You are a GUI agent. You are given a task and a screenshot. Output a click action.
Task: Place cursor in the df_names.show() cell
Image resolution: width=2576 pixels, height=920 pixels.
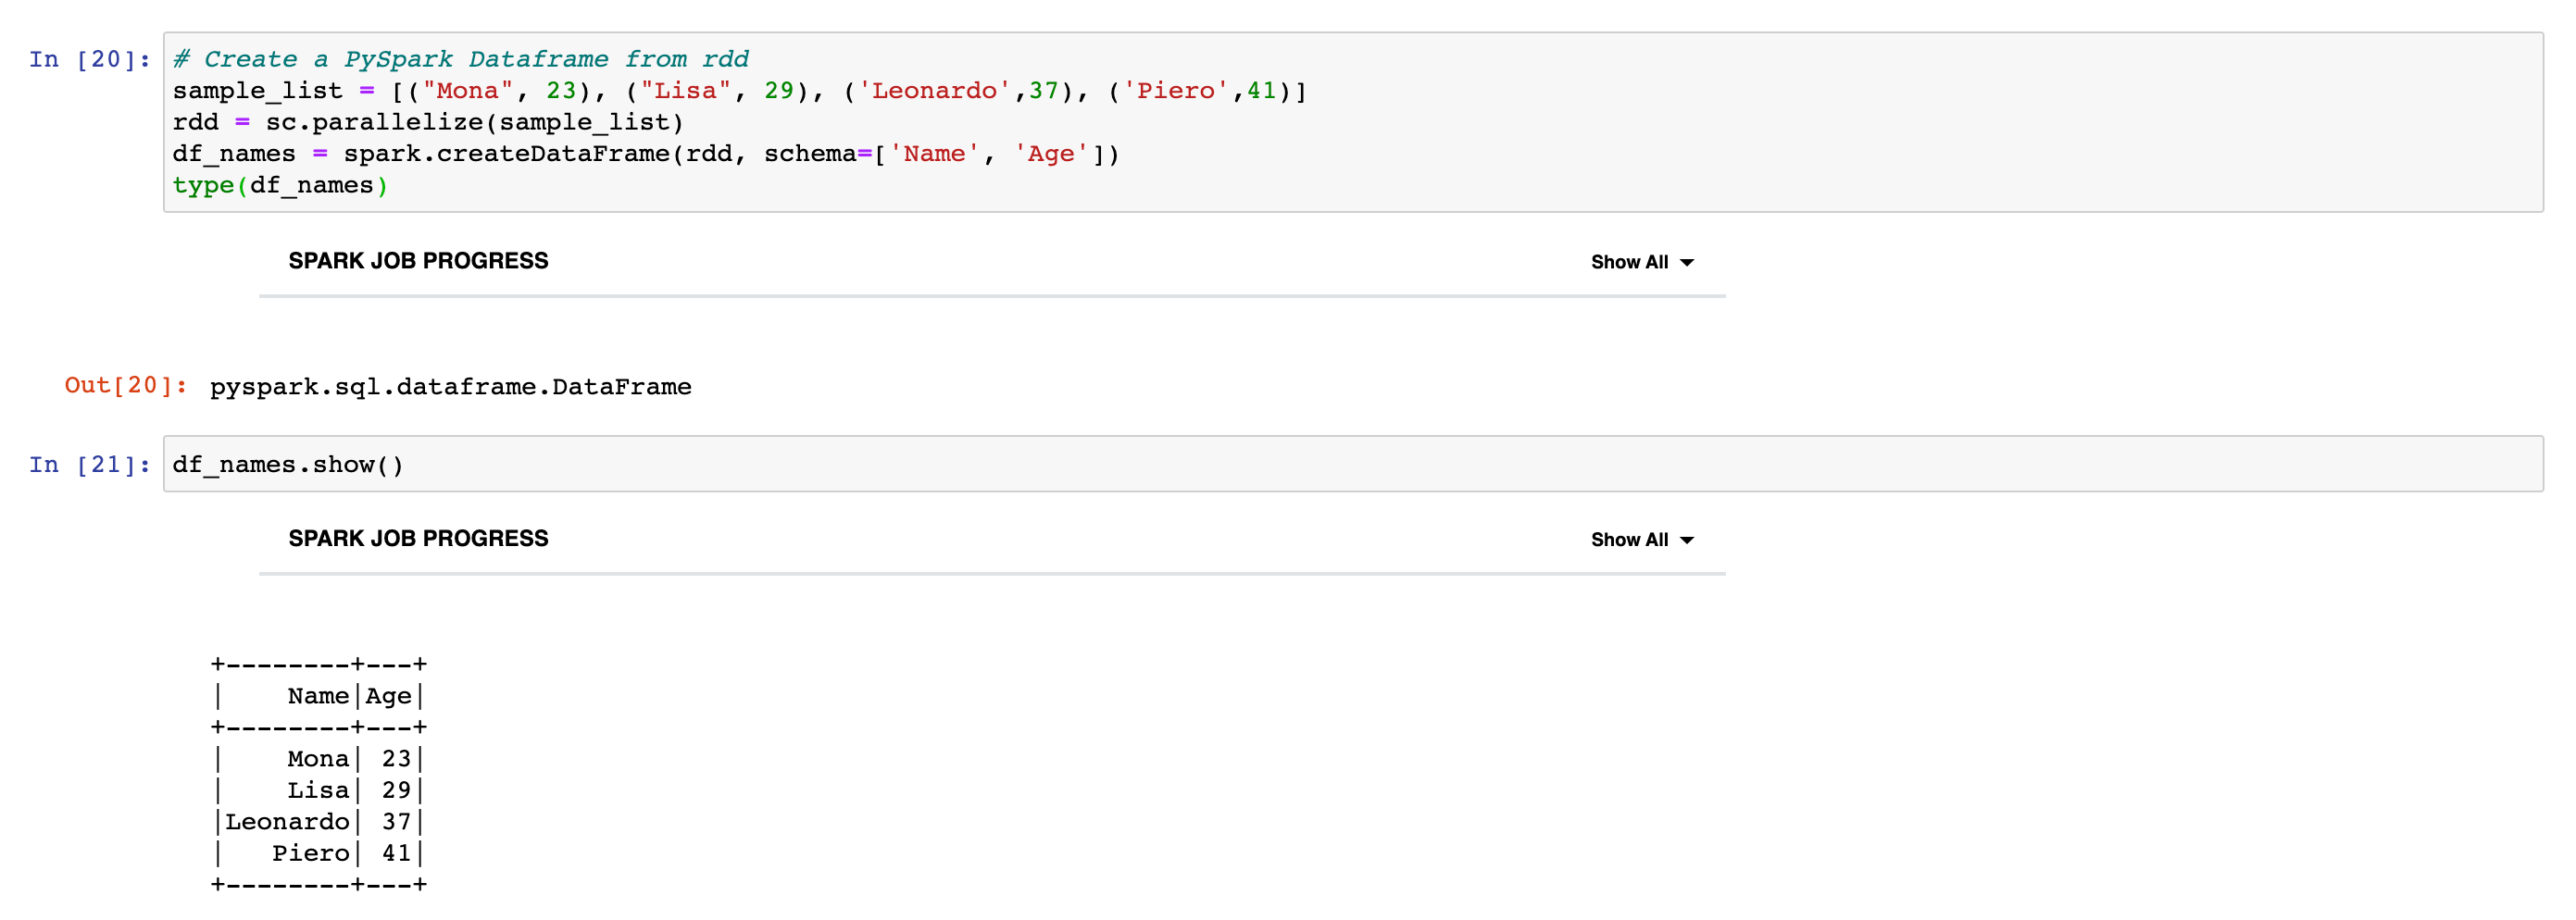[288, 463]
